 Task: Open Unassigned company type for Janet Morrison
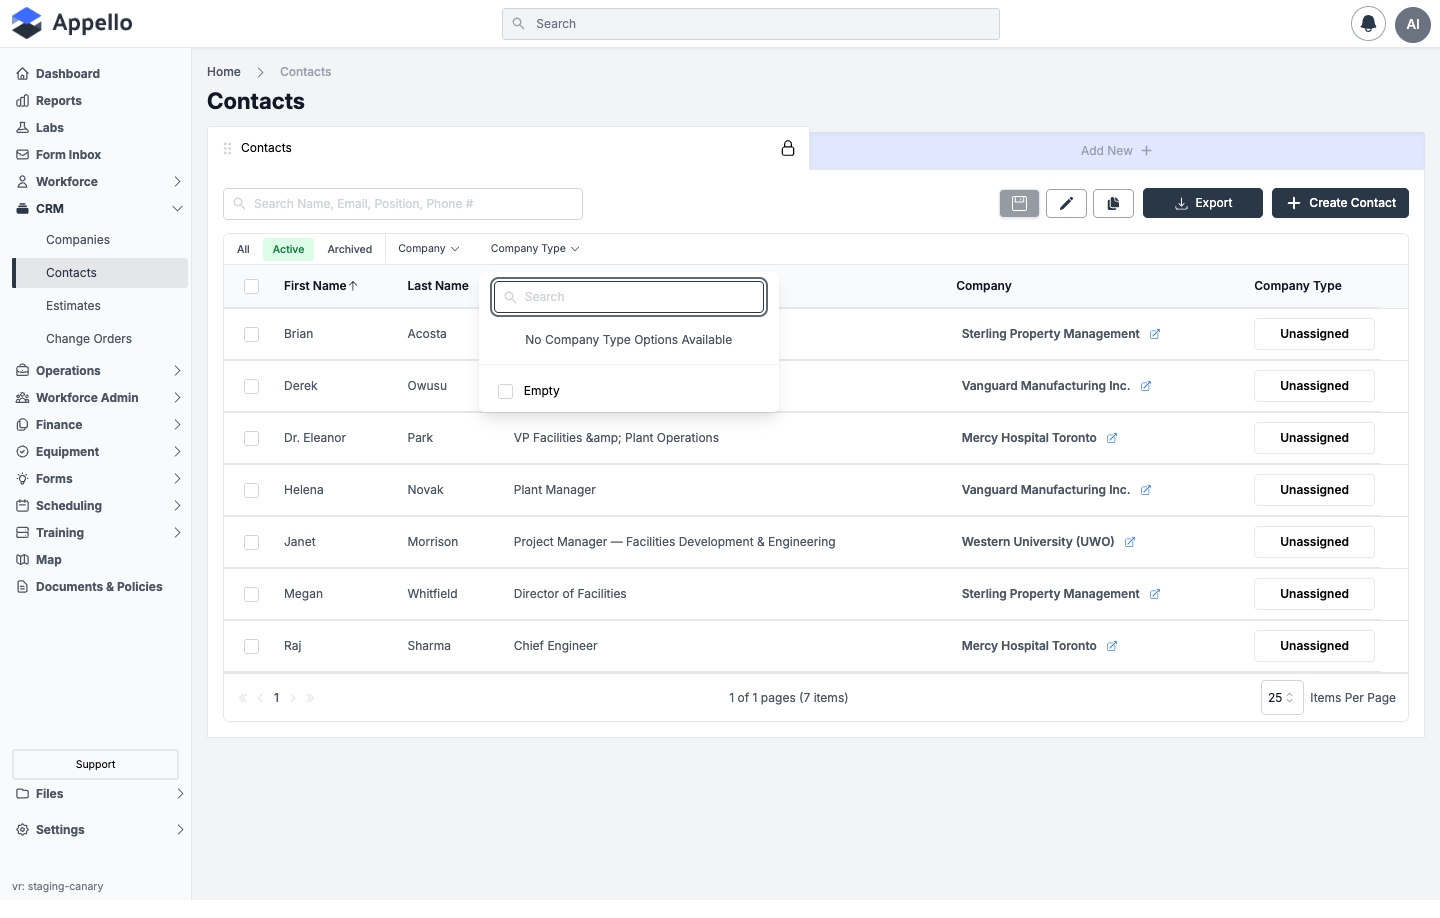pyautogui.click(x=1314, y=542)
